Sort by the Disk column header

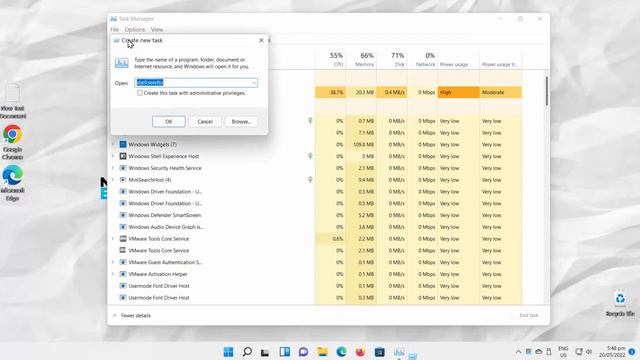pyautogui.click(x=392, y=59)
